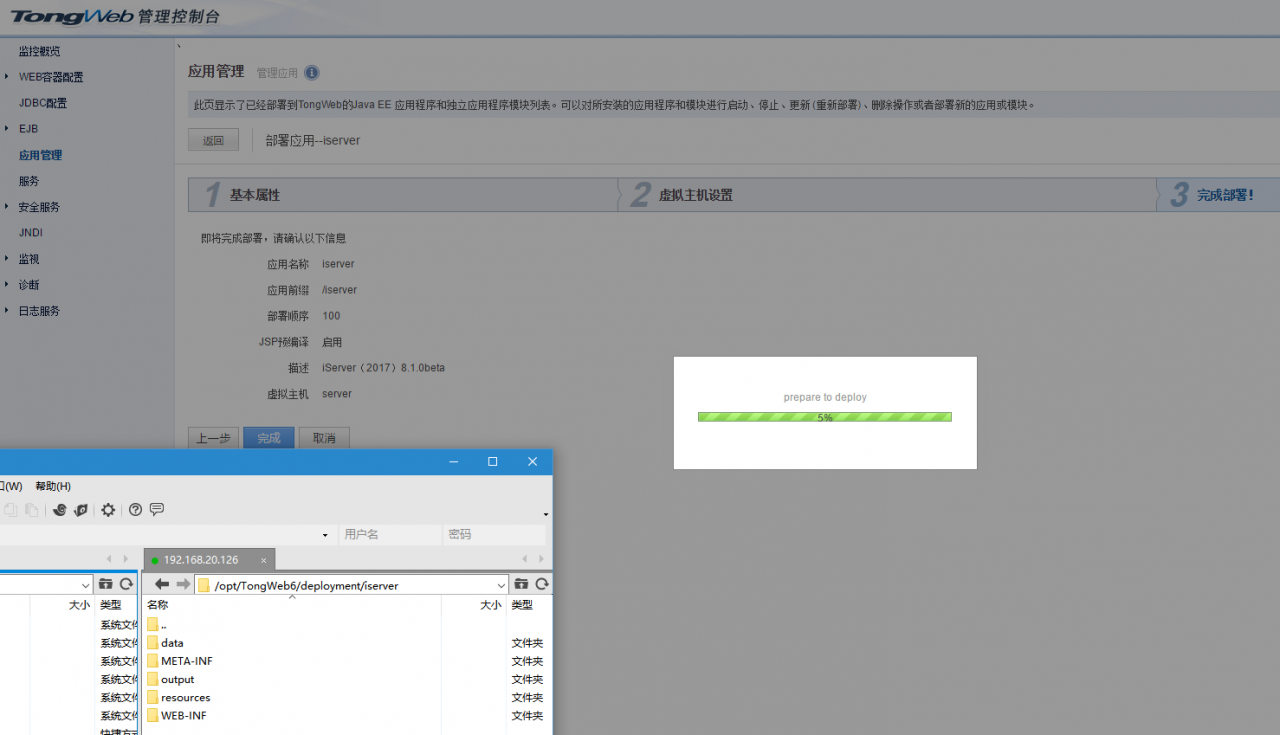
Task: Click the JSP预编译 value '启用'
Action: tap(332, 342)
